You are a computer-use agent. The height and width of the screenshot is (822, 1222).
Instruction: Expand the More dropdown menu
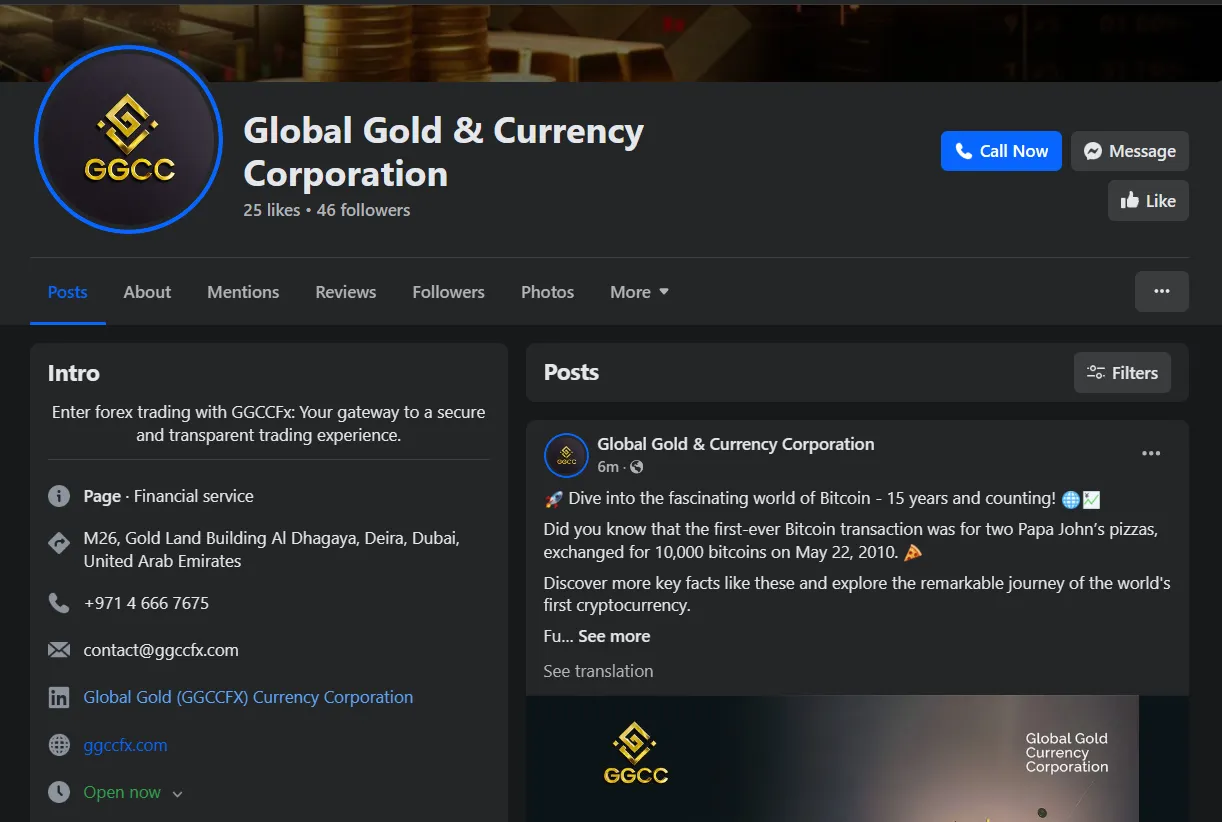click(x=639, y=292)
